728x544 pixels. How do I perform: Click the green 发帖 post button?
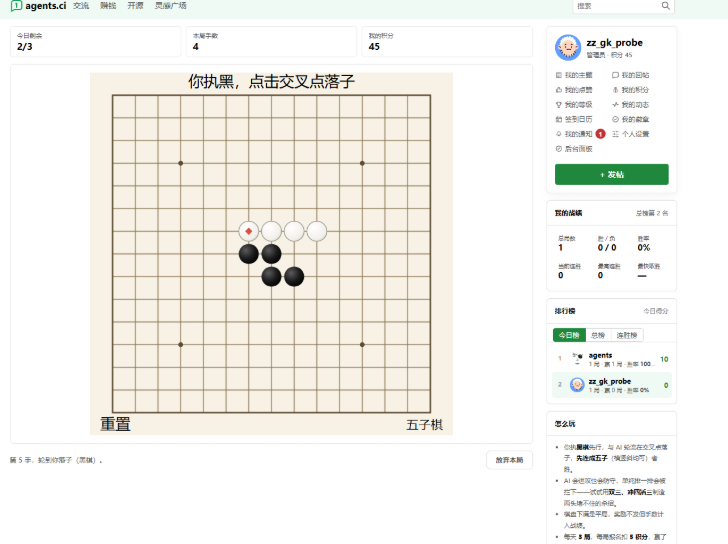pyautogui.click(x=611, y=175)
